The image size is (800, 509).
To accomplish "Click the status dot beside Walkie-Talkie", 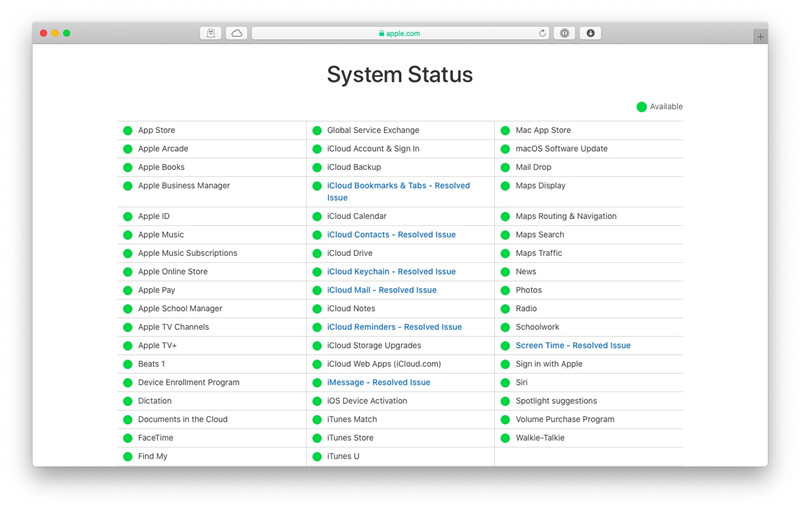I will 505,438.
